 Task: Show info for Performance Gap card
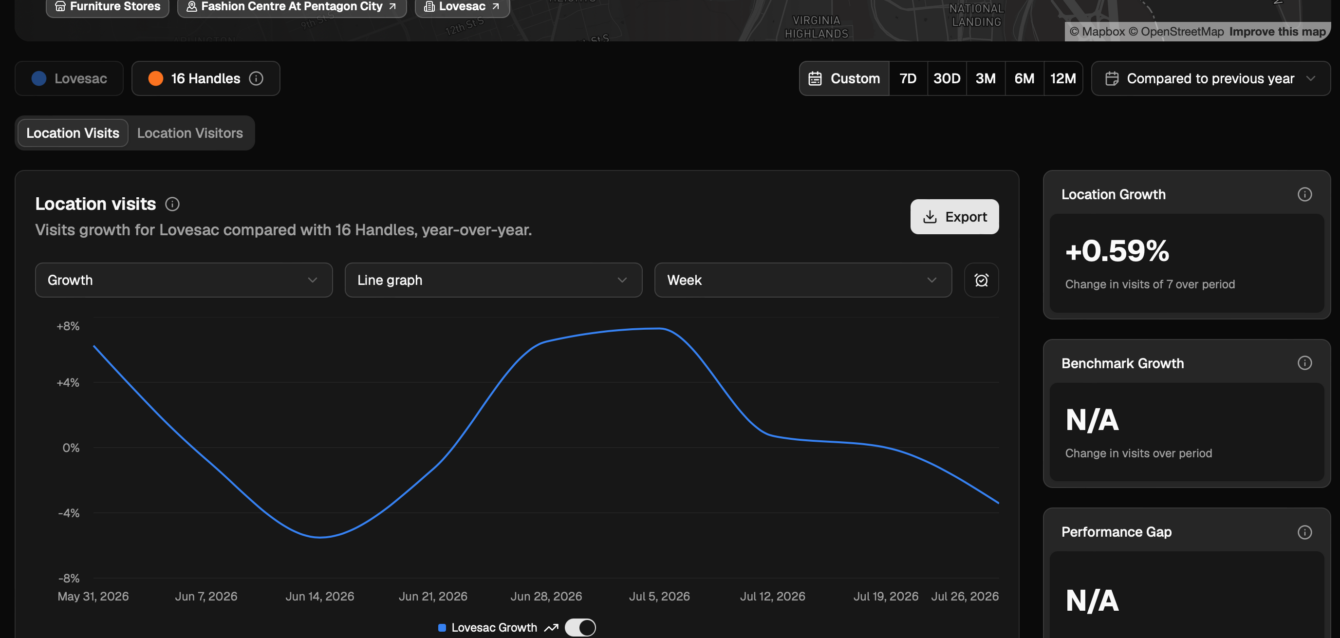[x=1304, y=533]
